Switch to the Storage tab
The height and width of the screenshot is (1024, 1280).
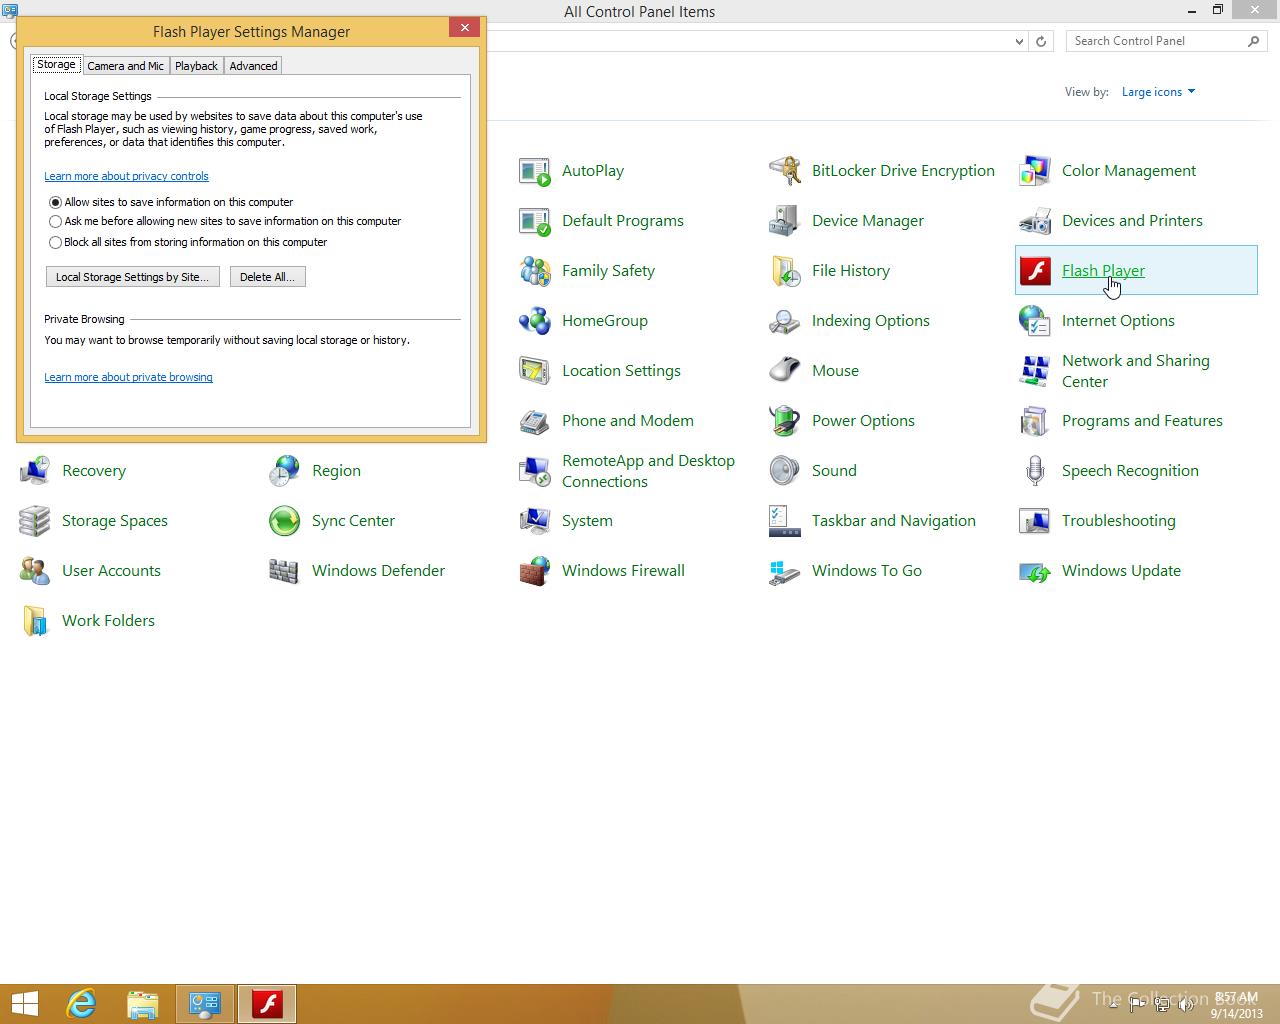pyautogui.click(x=56, y=65)
